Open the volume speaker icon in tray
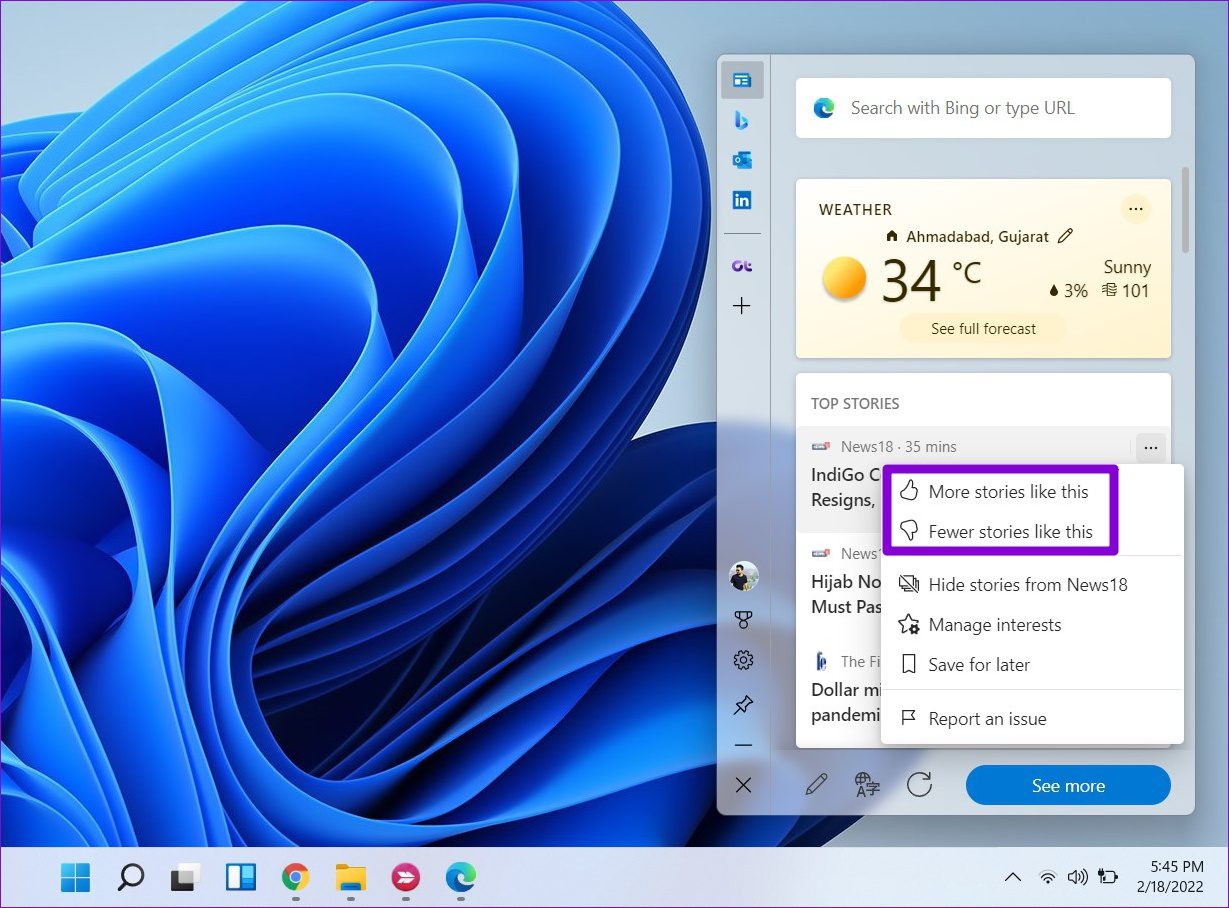The image size is (1229, 908). [1077, 877]
